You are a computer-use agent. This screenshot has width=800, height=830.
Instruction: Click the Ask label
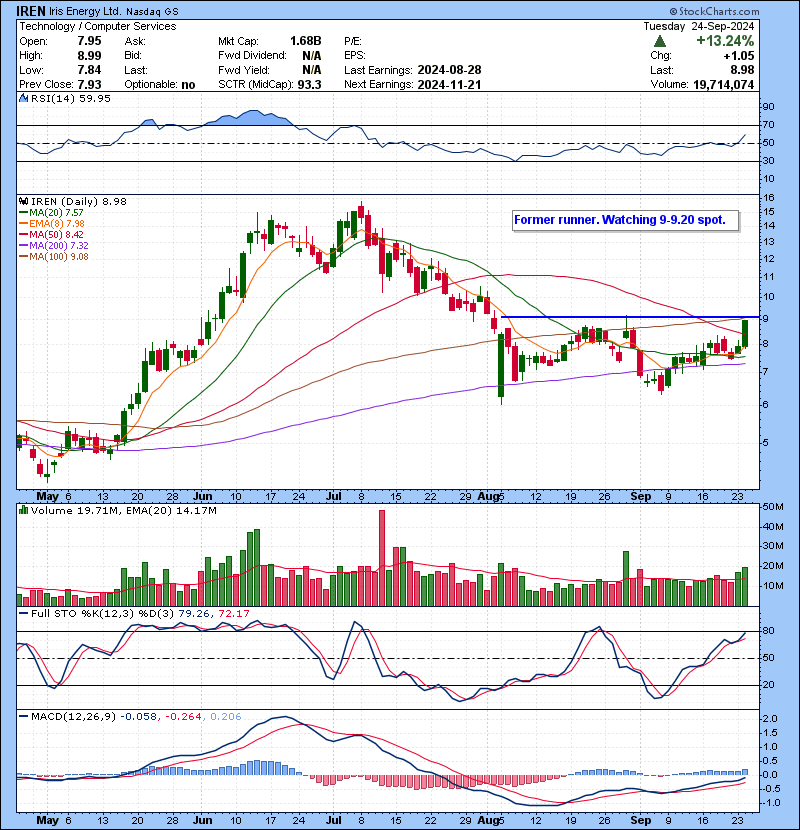point(135,41)
